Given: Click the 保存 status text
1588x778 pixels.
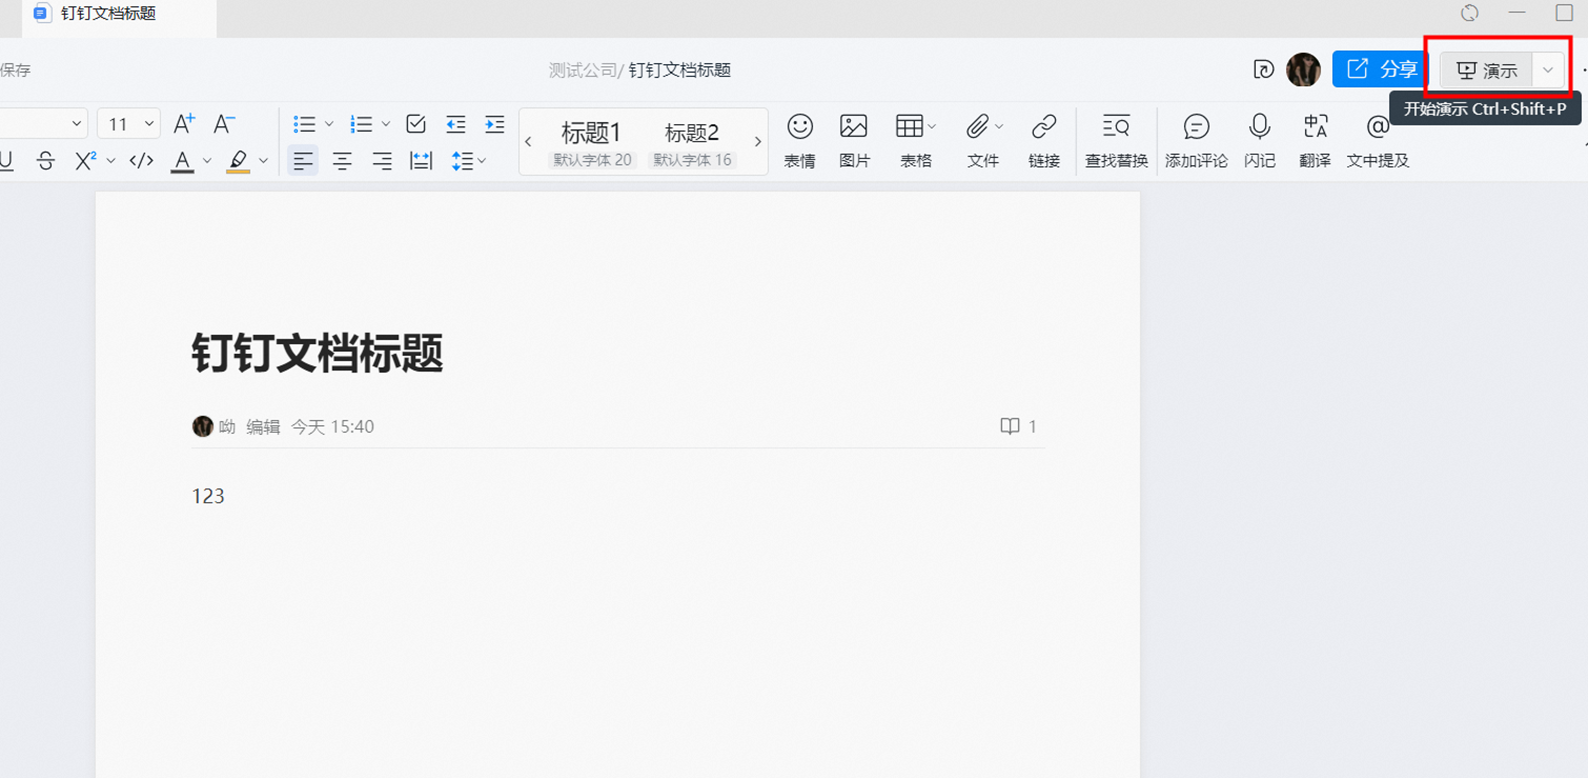Looking at the screenshot, I should (x=15, y=70).
